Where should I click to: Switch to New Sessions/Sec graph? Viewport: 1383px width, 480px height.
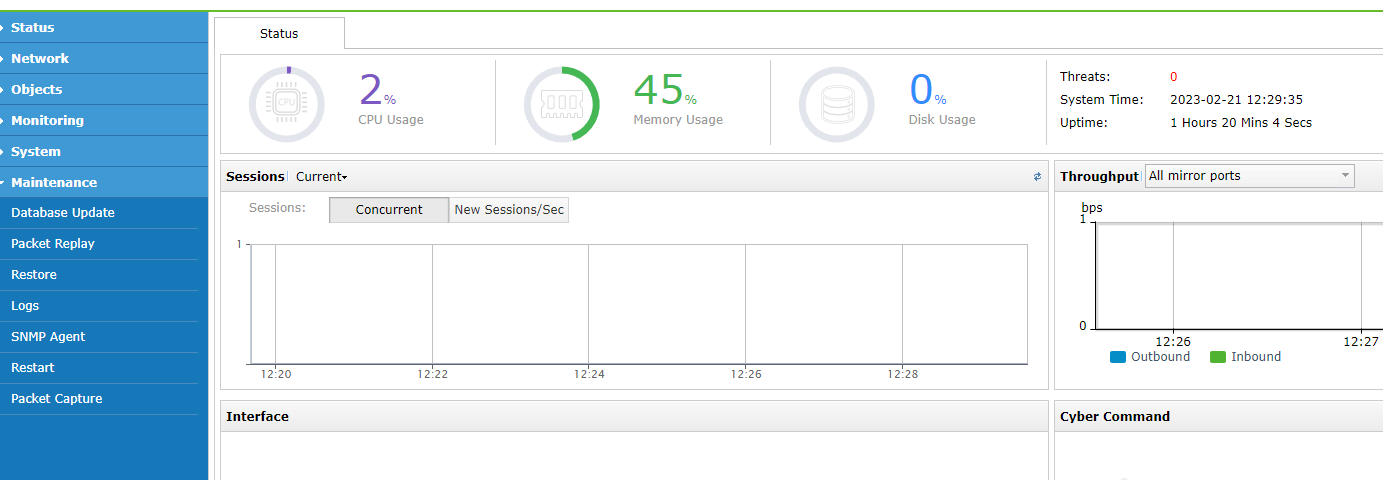(x=509, y=210)
